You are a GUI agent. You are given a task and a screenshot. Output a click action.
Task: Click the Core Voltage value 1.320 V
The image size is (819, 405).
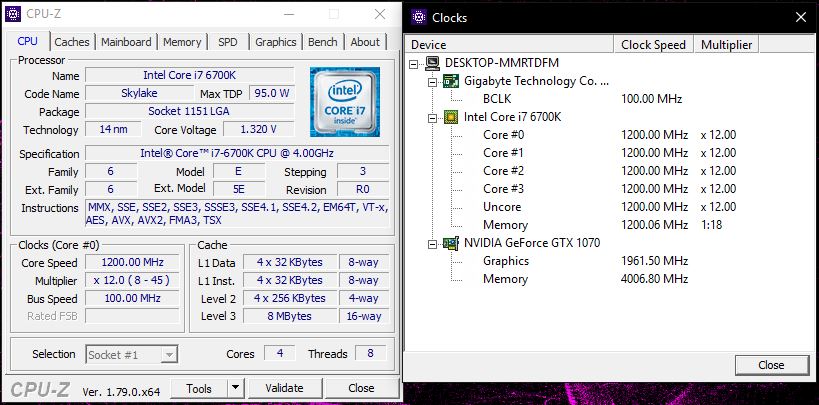tap(259, 130)
